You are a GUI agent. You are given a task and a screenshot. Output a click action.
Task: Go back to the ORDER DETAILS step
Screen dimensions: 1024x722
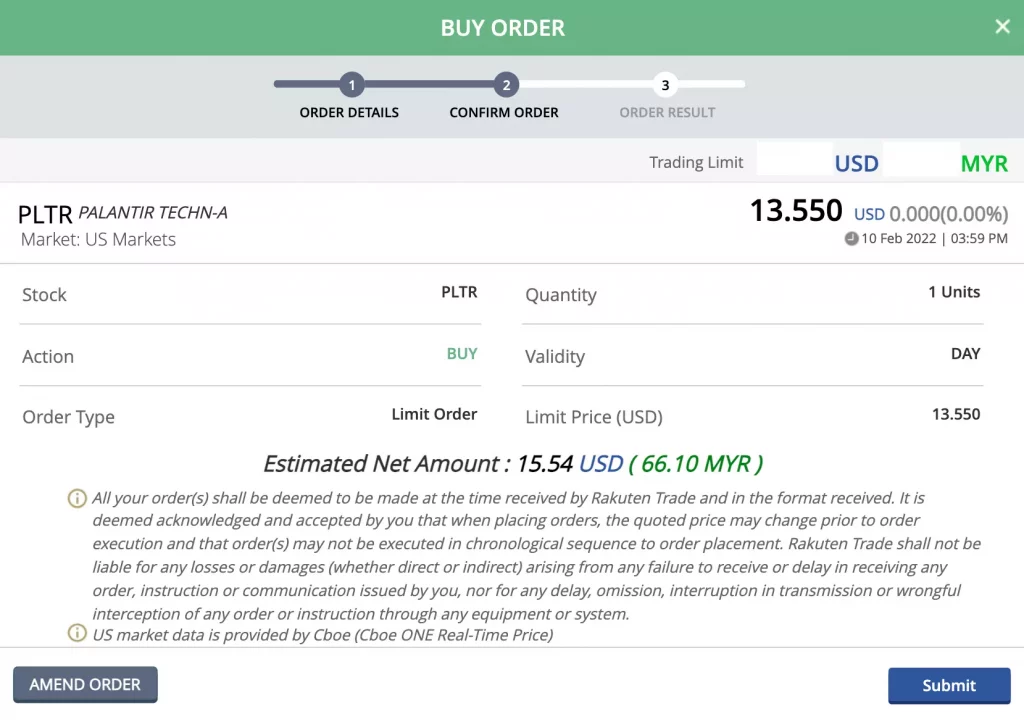point(349,113)
